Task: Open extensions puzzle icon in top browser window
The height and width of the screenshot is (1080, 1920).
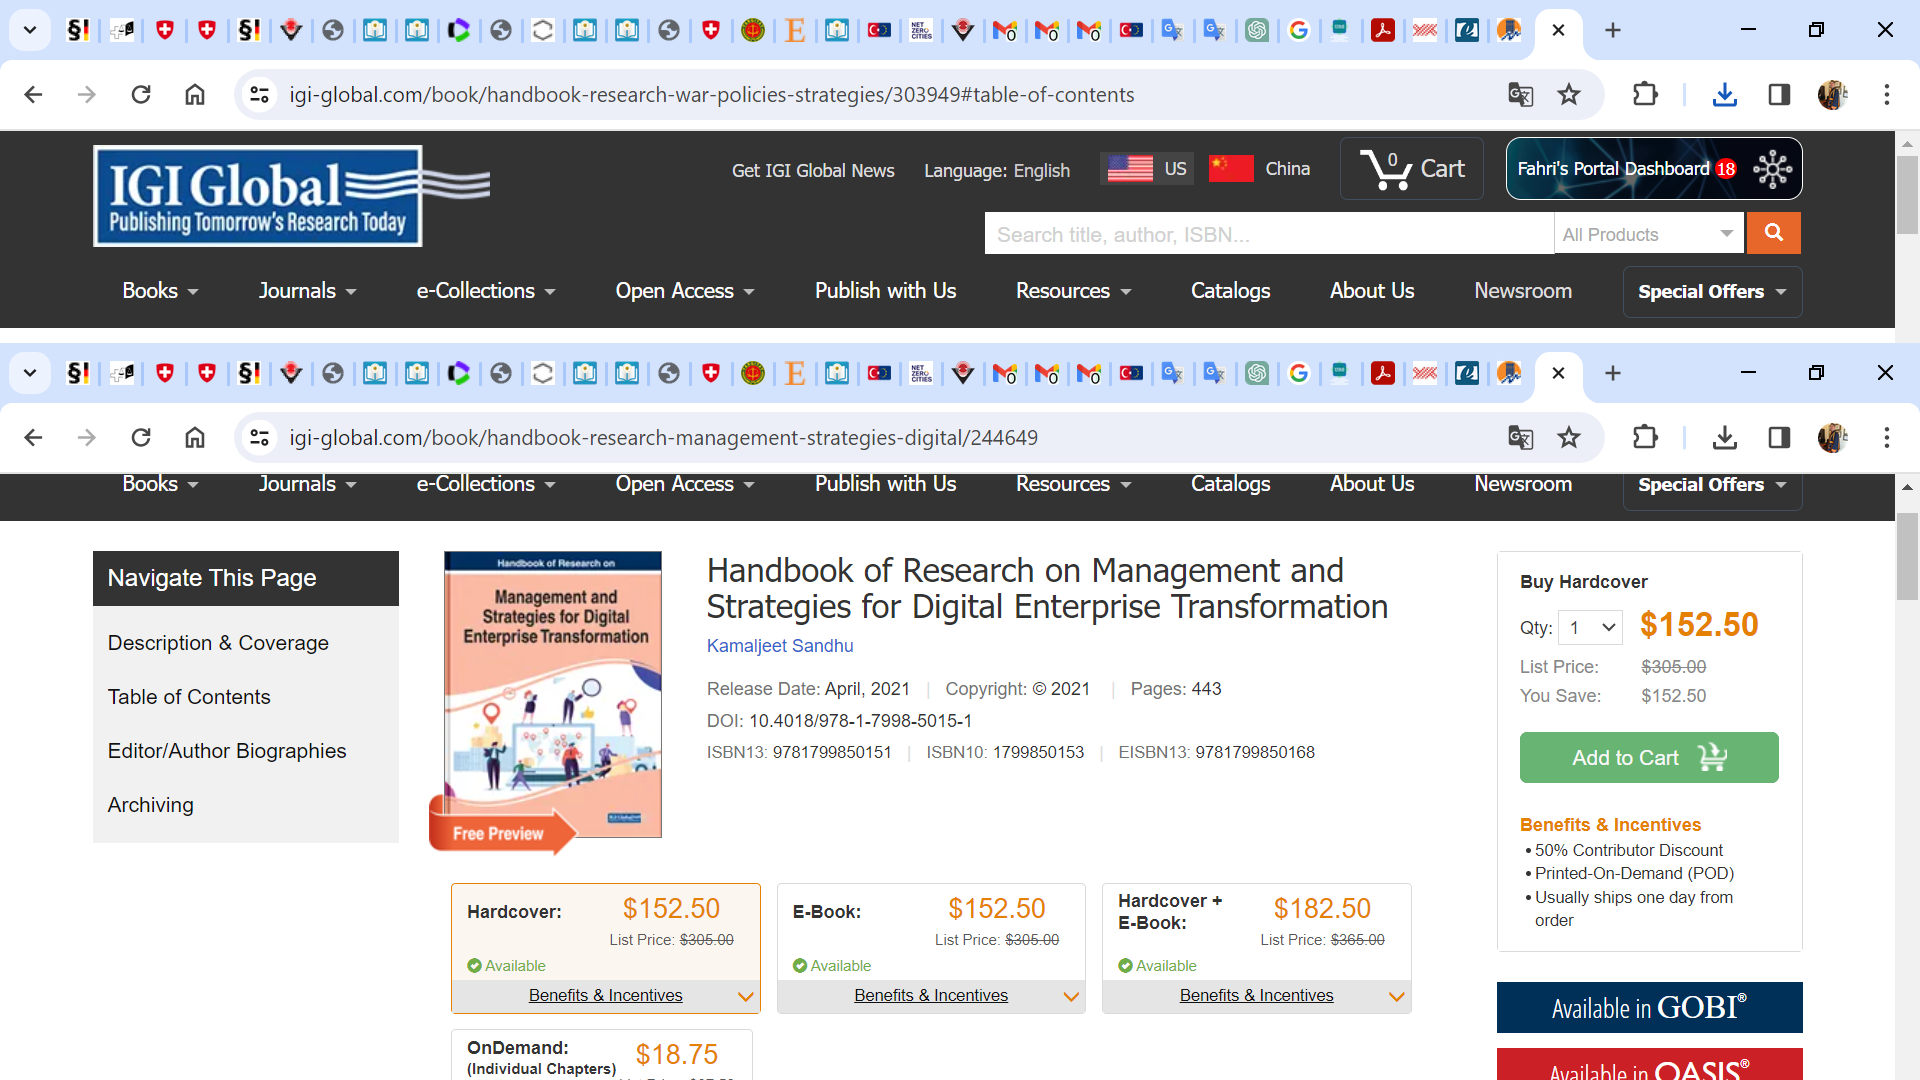Action: [1645, 95]
